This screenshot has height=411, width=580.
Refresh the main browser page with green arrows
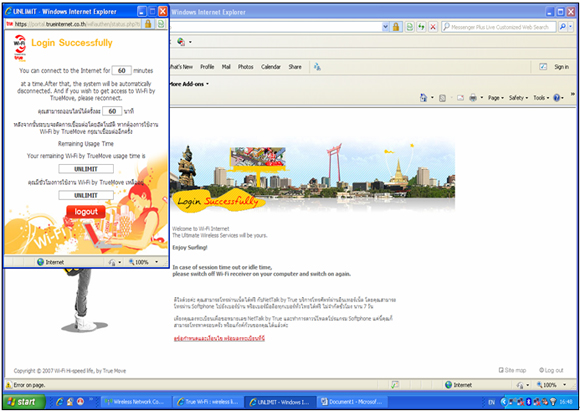point(421,27)
